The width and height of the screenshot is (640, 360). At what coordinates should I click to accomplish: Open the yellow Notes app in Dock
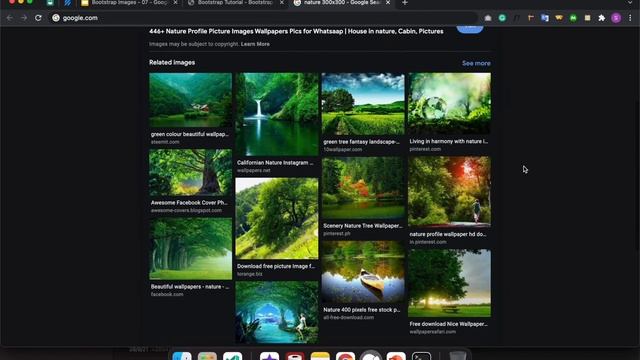pyautogui.click(x=320, y=356)
